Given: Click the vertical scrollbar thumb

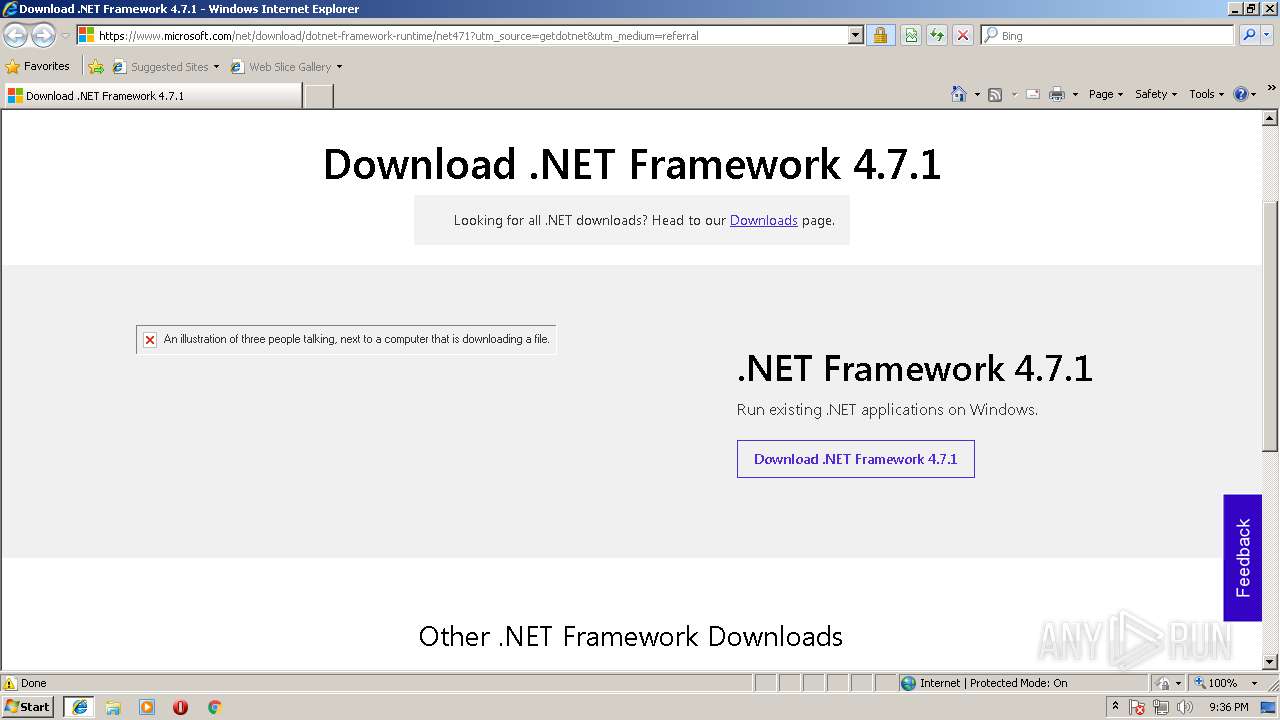Looking at the screenshot, I should (1270, 325).
